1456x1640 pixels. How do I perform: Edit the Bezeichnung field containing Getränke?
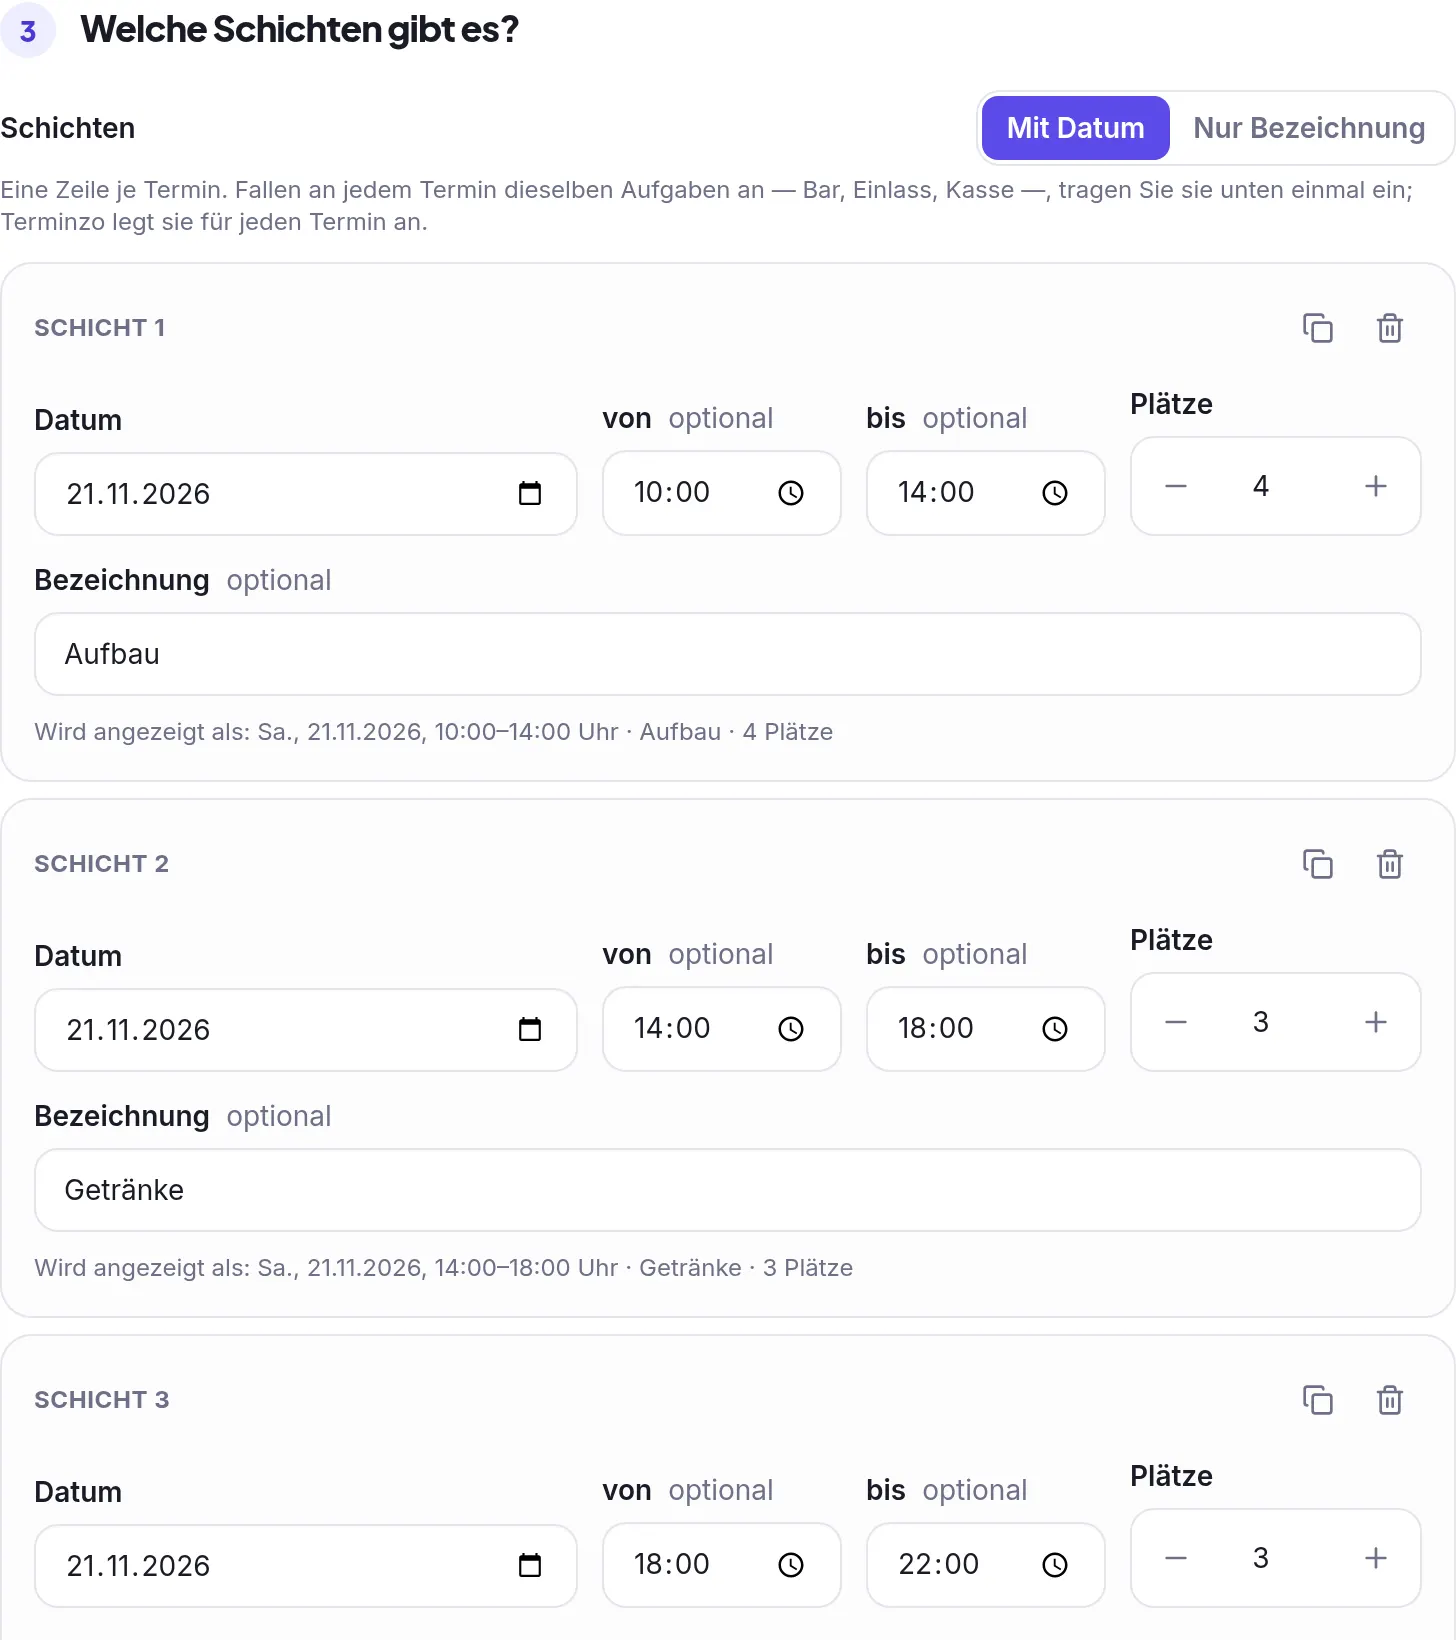(x=728, y=1190)
